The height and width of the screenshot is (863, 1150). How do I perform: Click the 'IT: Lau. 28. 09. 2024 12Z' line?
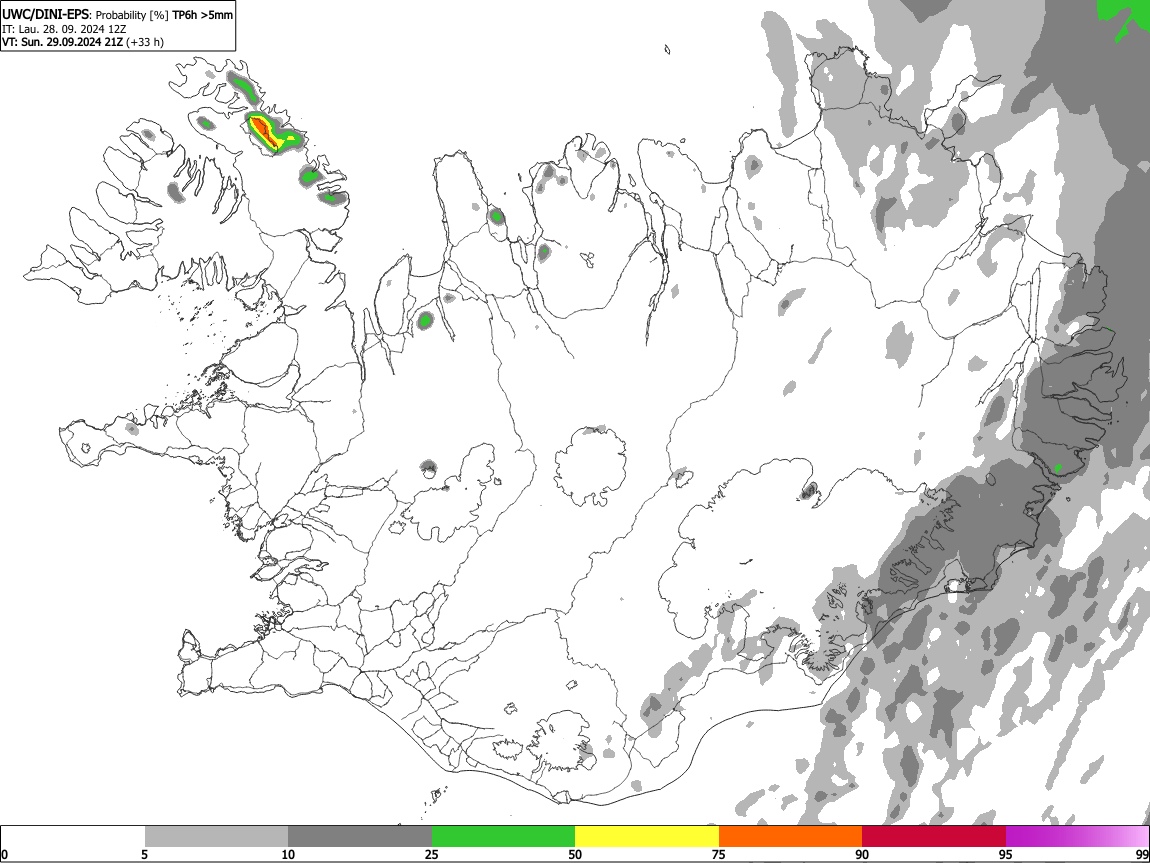click(x=65, y=29)
